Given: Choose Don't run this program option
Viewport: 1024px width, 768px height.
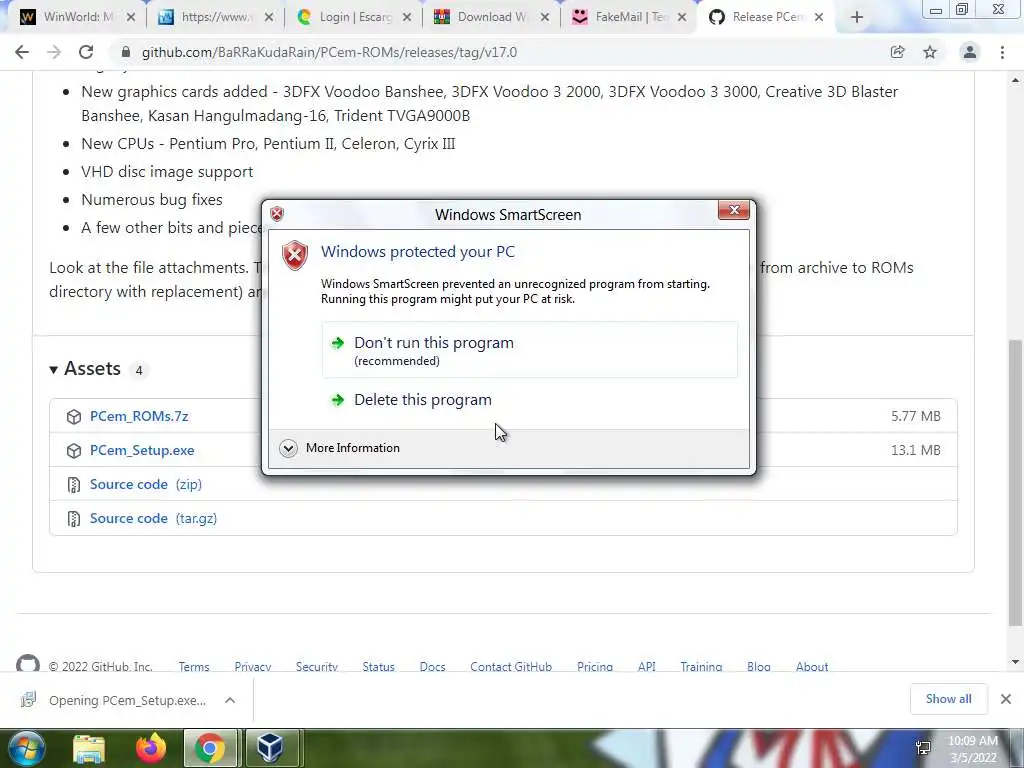Looking at the screenshot, I should (529, 349).
